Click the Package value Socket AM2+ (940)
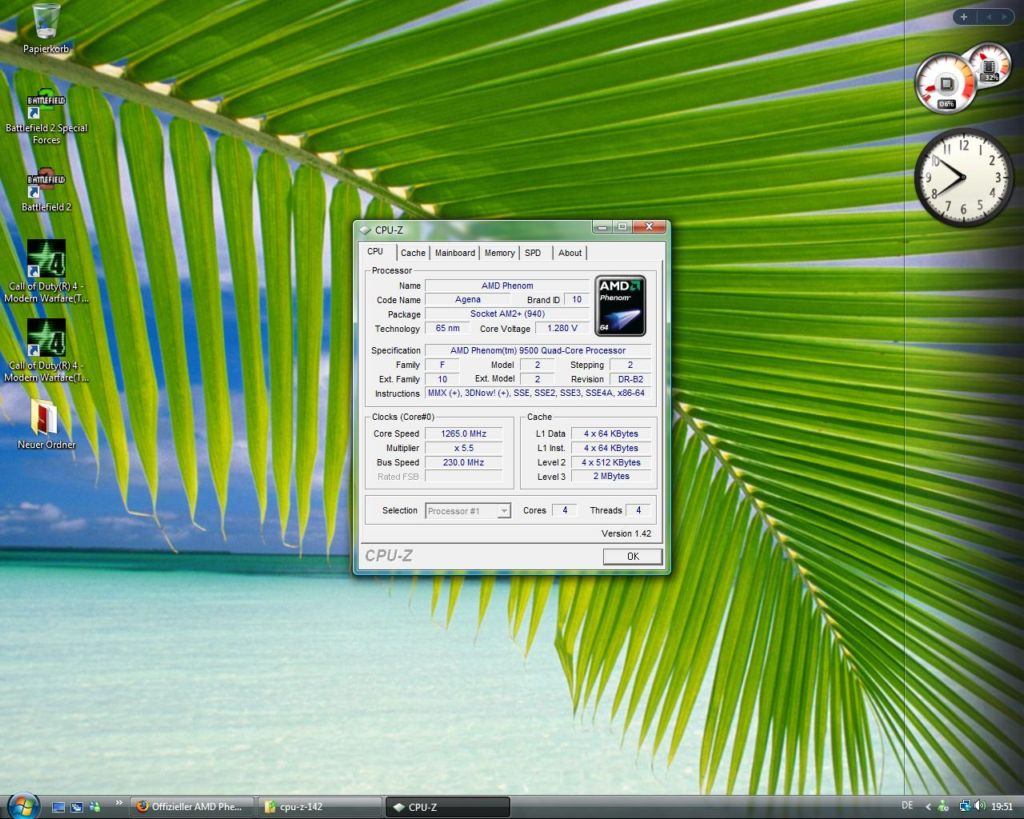 point(507,313)
